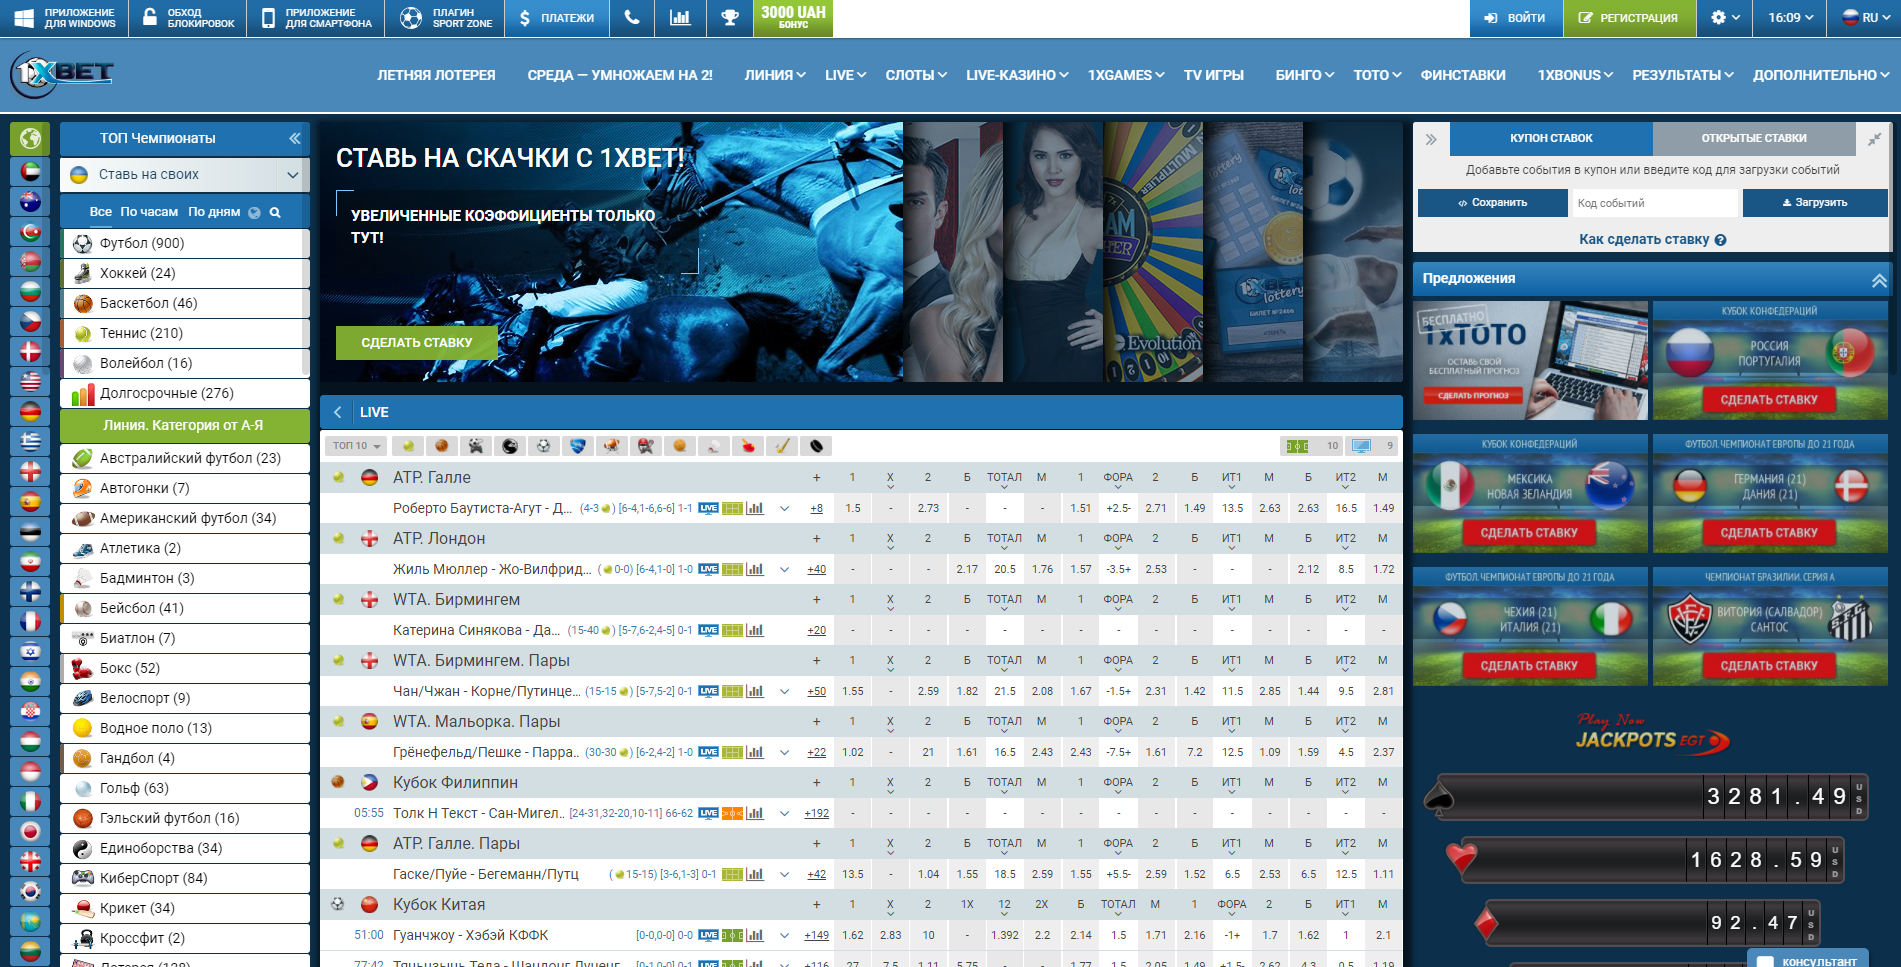The height and width of the screenshot is (967, 1901).
Task: Click the Код событий input field
Action: [1655, 203]
